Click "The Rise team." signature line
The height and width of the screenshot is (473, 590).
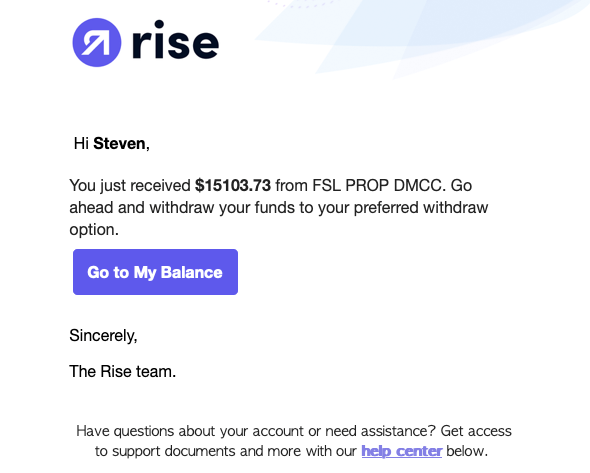pos(123,371)
